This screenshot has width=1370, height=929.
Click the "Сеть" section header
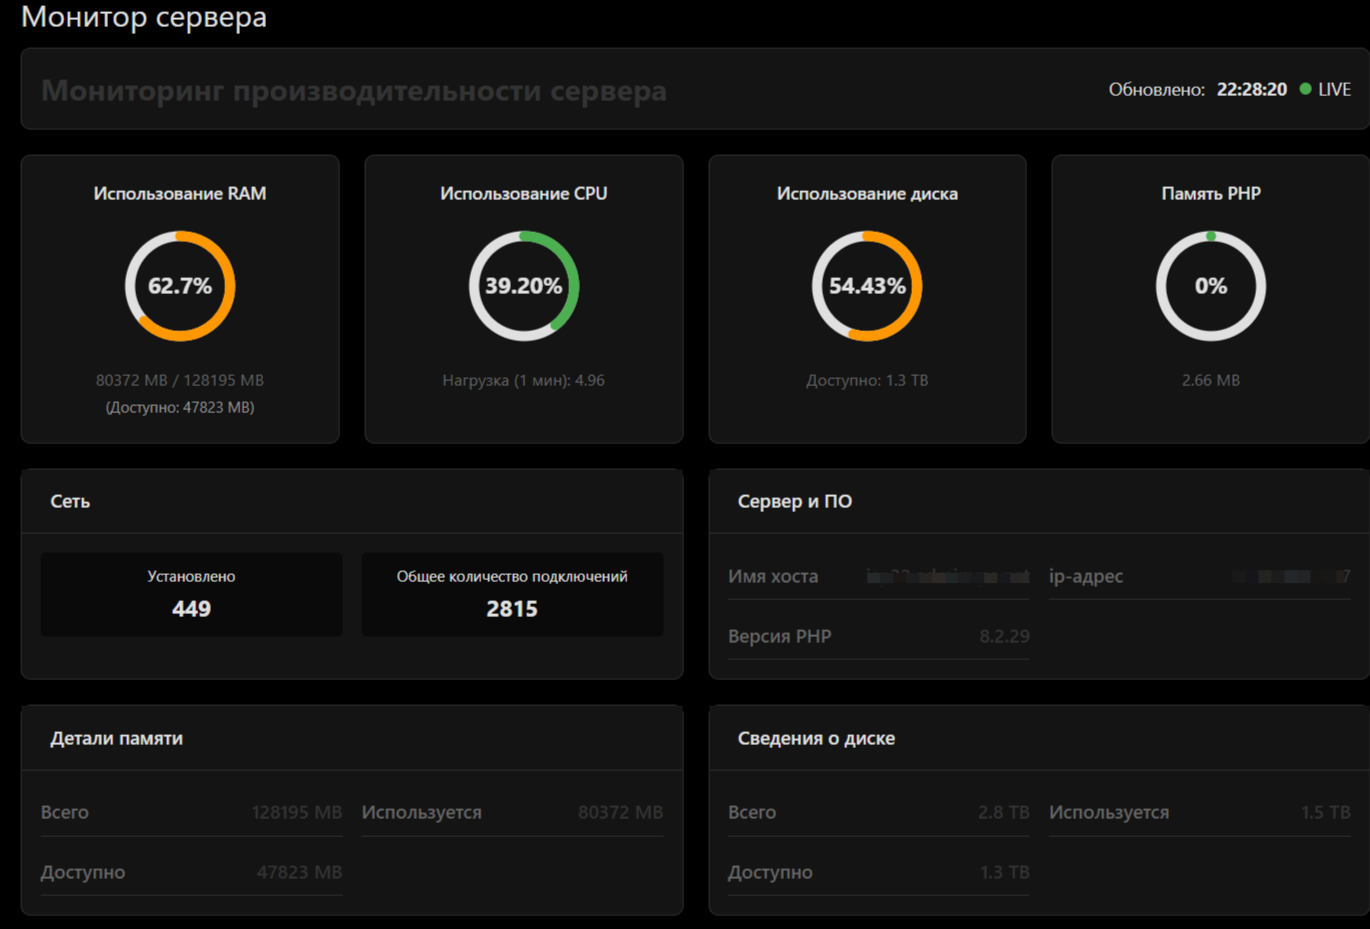pos(70,501)
